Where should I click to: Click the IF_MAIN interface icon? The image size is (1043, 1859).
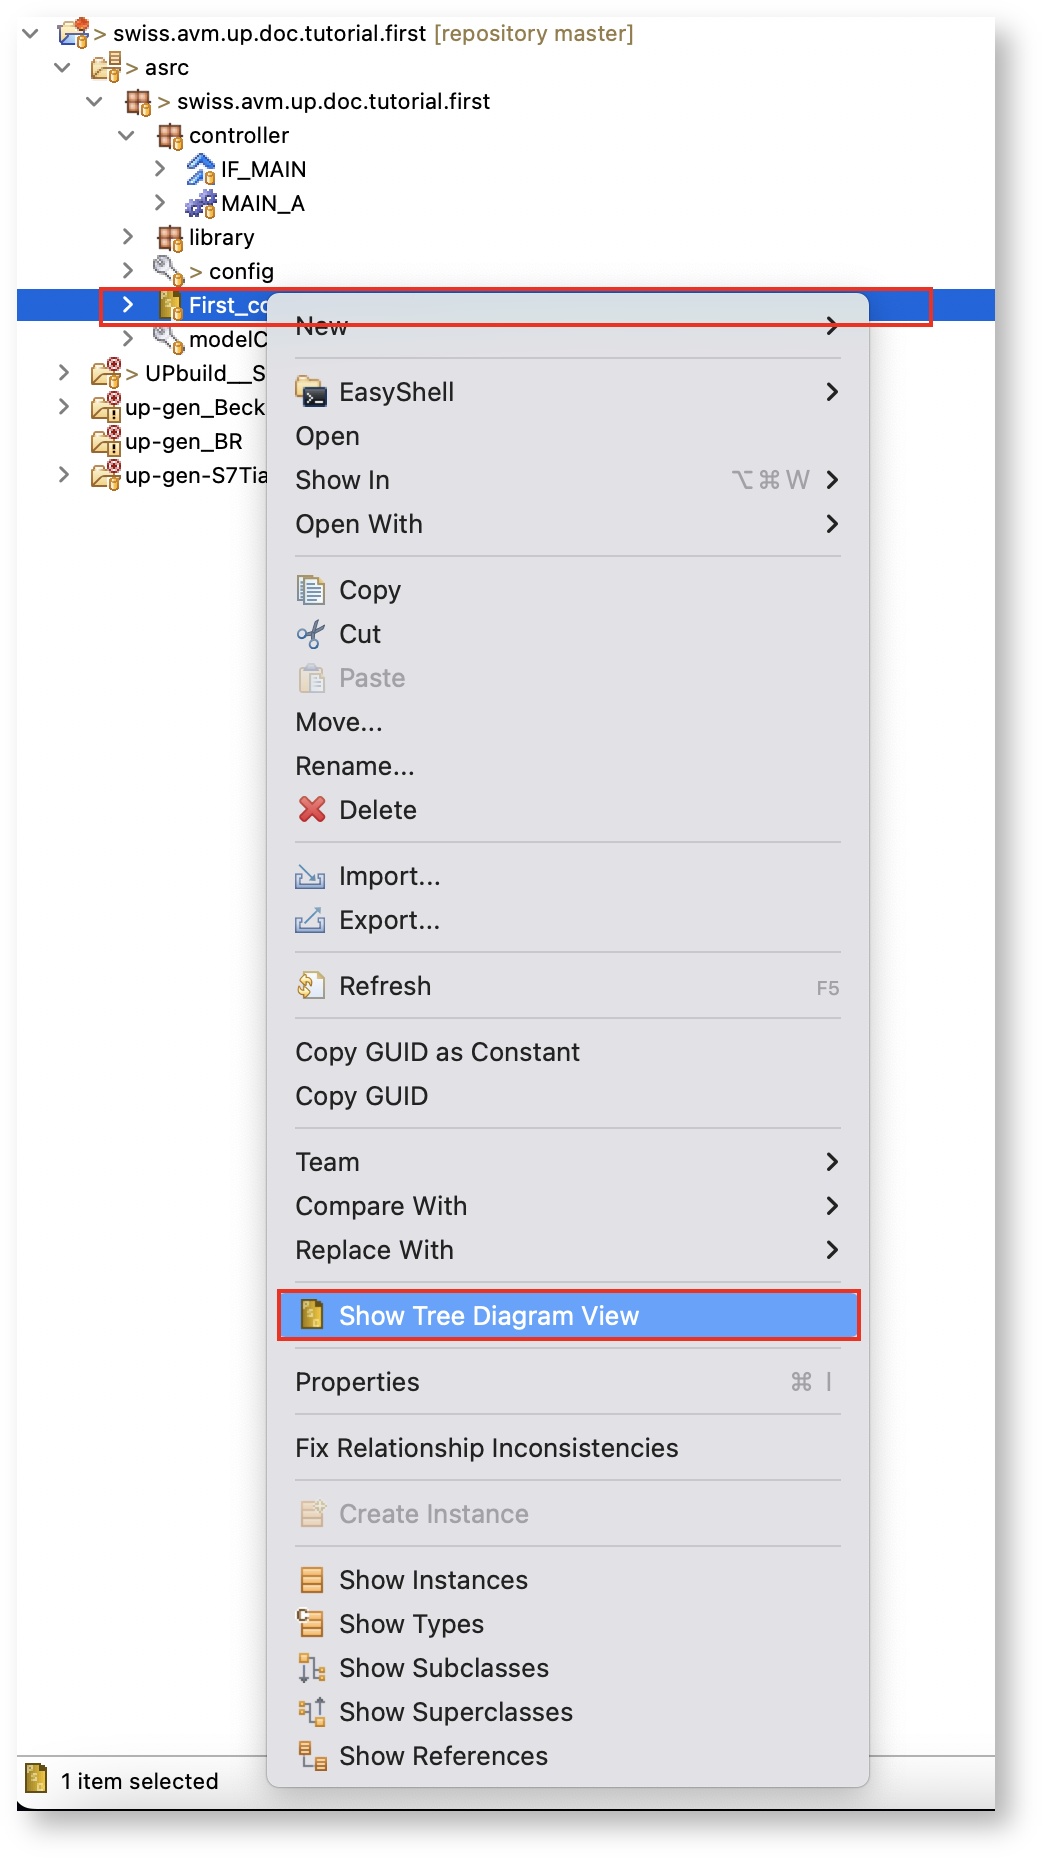(201, 170)
